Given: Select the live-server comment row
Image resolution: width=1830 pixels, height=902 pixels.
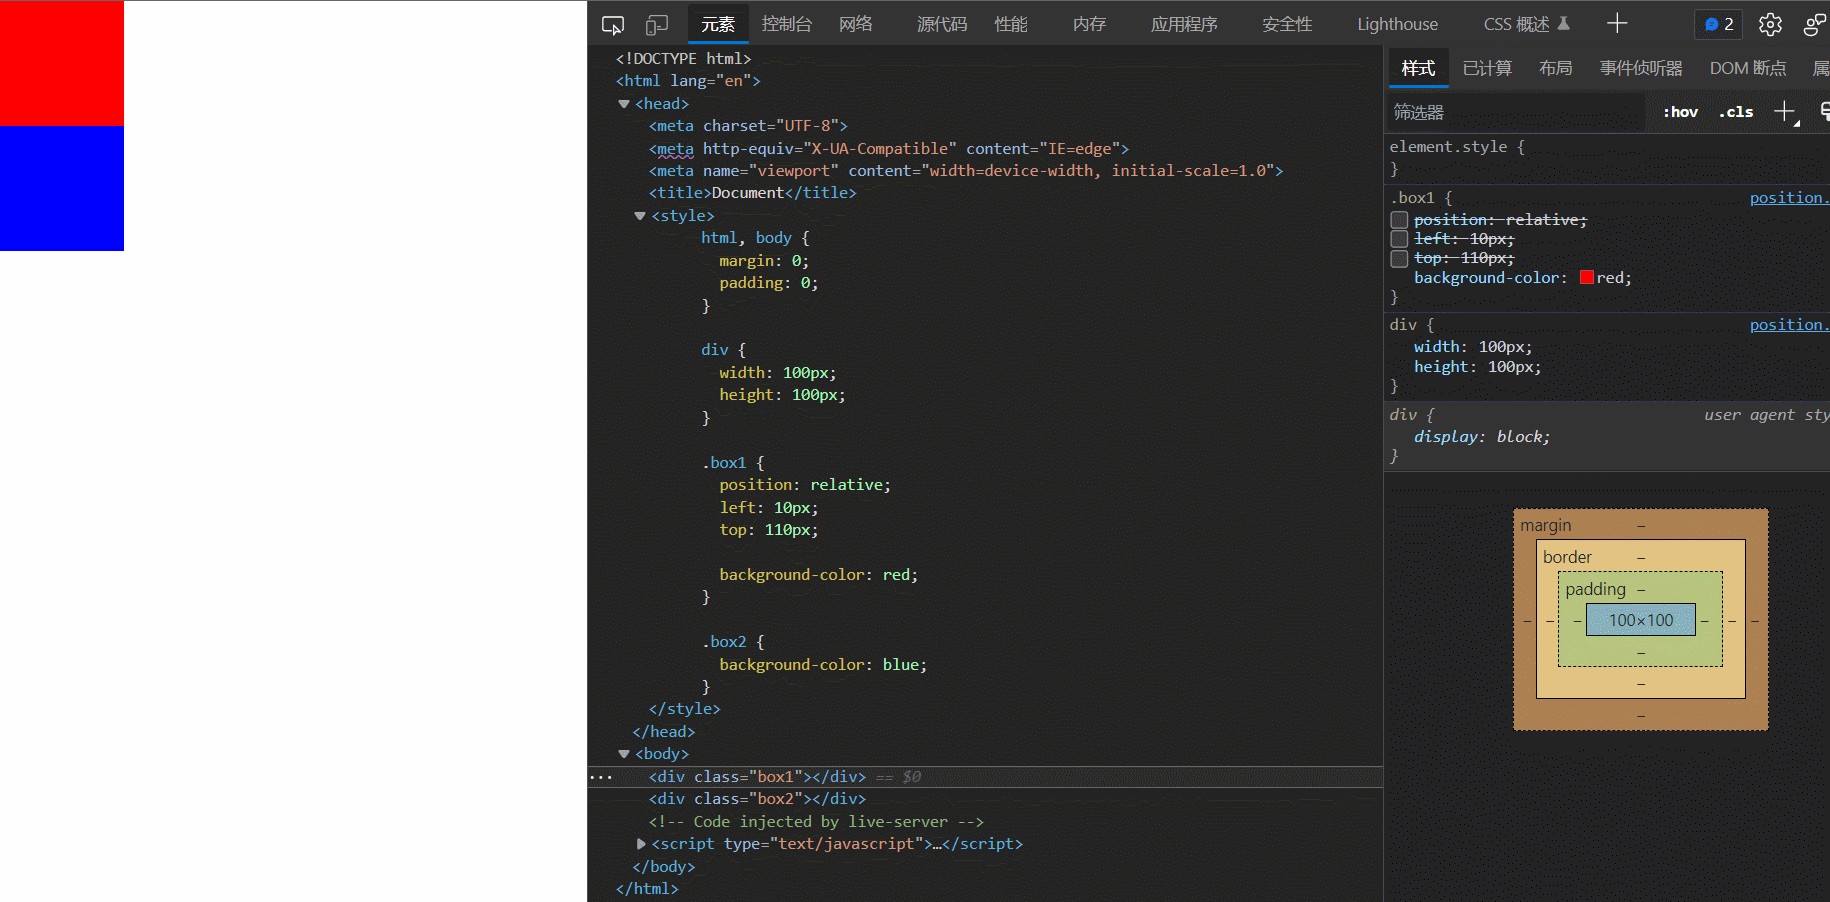Looking at the screenshot, I should pos(816,822).
